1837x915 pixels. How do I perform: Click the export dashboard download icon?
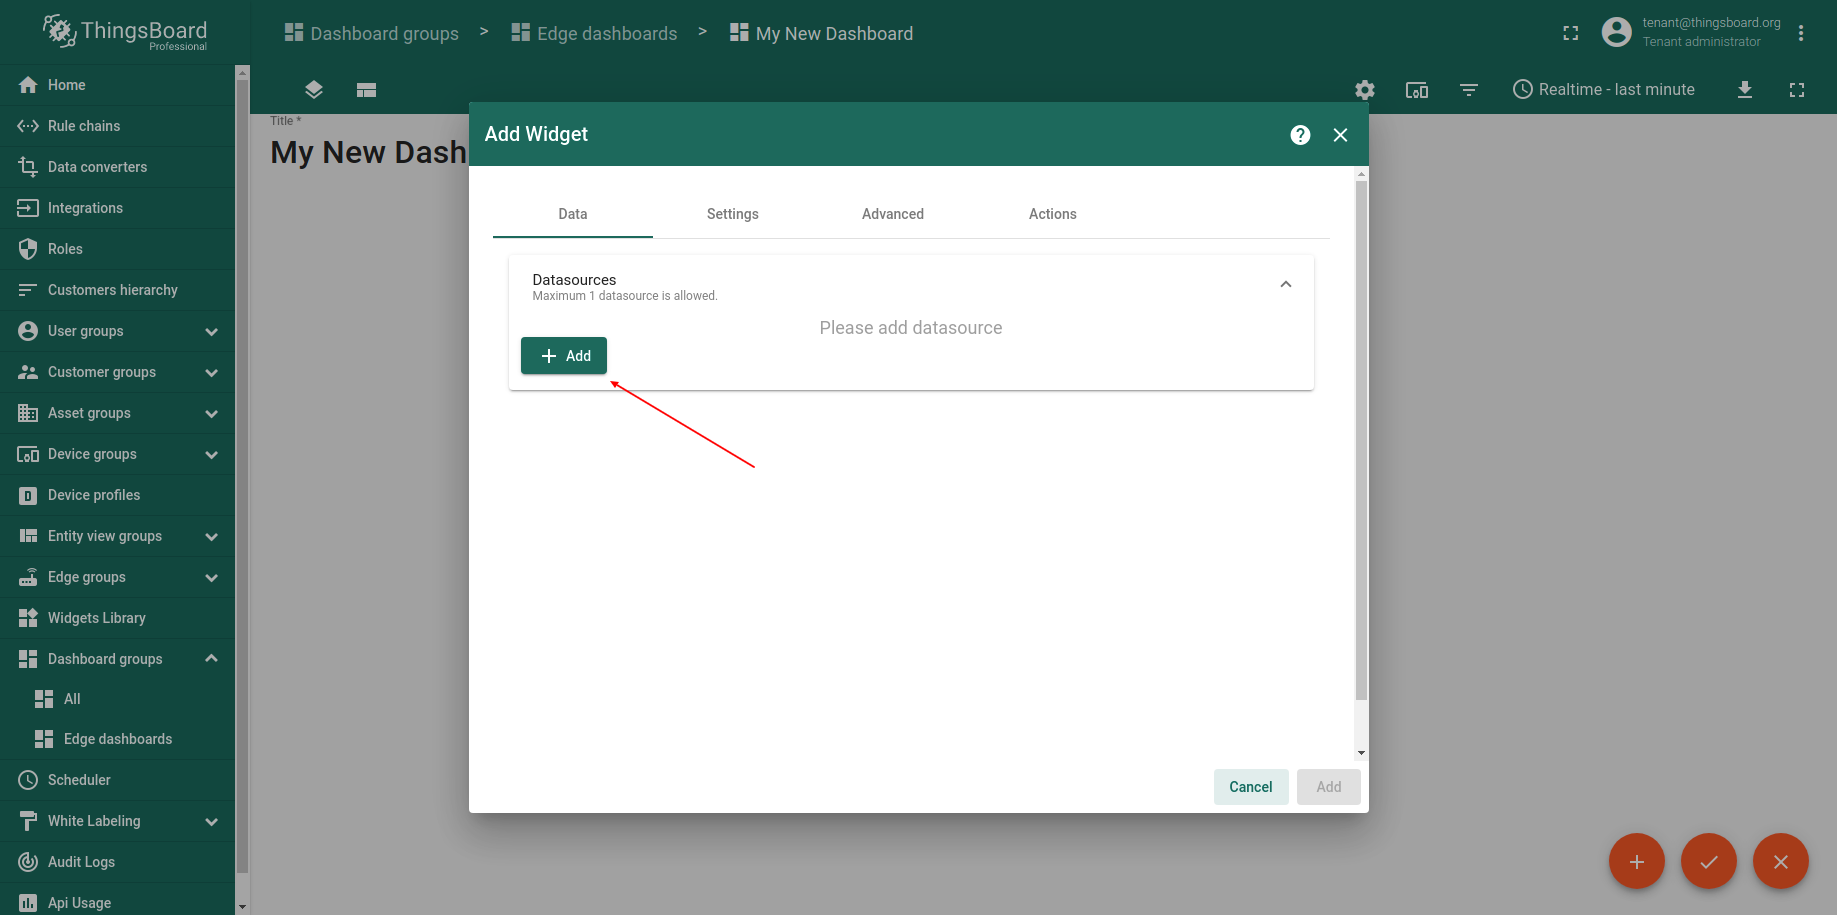coord(1744,90)
